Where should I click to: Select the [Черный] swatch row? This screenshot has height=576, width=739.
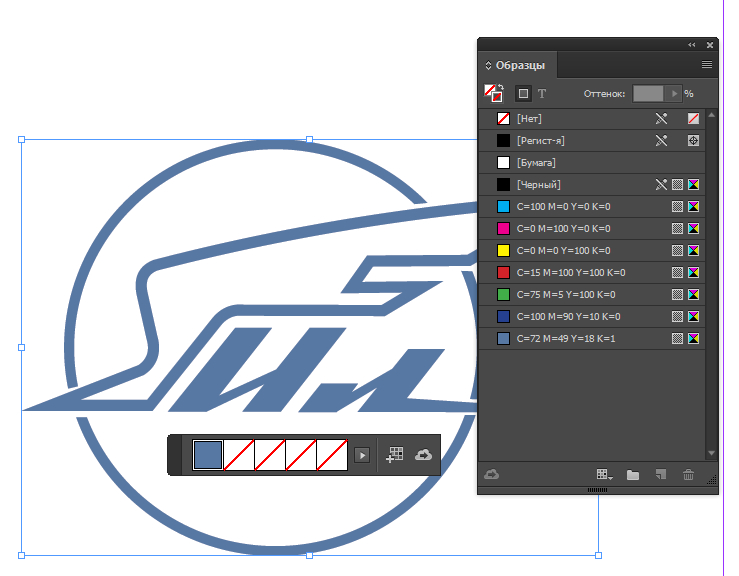click(591, 185)
